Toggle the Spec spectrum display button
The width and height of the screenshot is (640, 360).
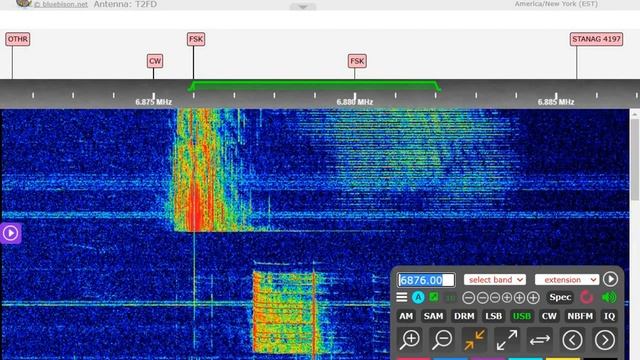pyautogui.click(x=560, y=297)
